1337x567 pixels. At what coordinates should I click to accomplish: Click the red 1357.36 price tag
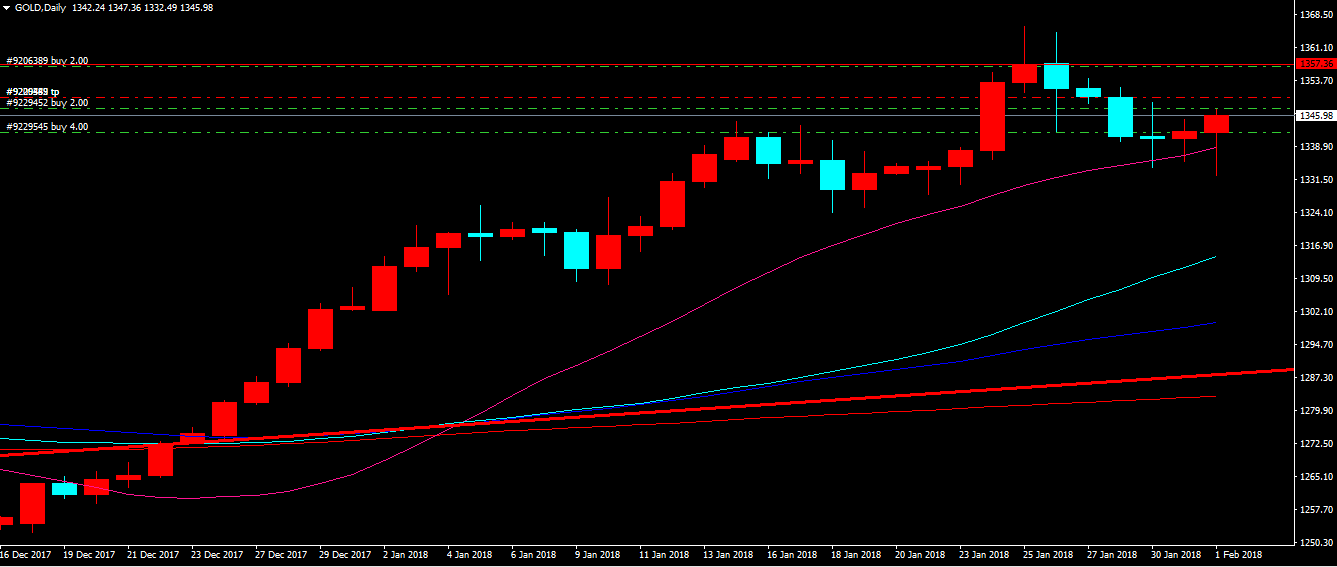click(x=1316, y=64)
